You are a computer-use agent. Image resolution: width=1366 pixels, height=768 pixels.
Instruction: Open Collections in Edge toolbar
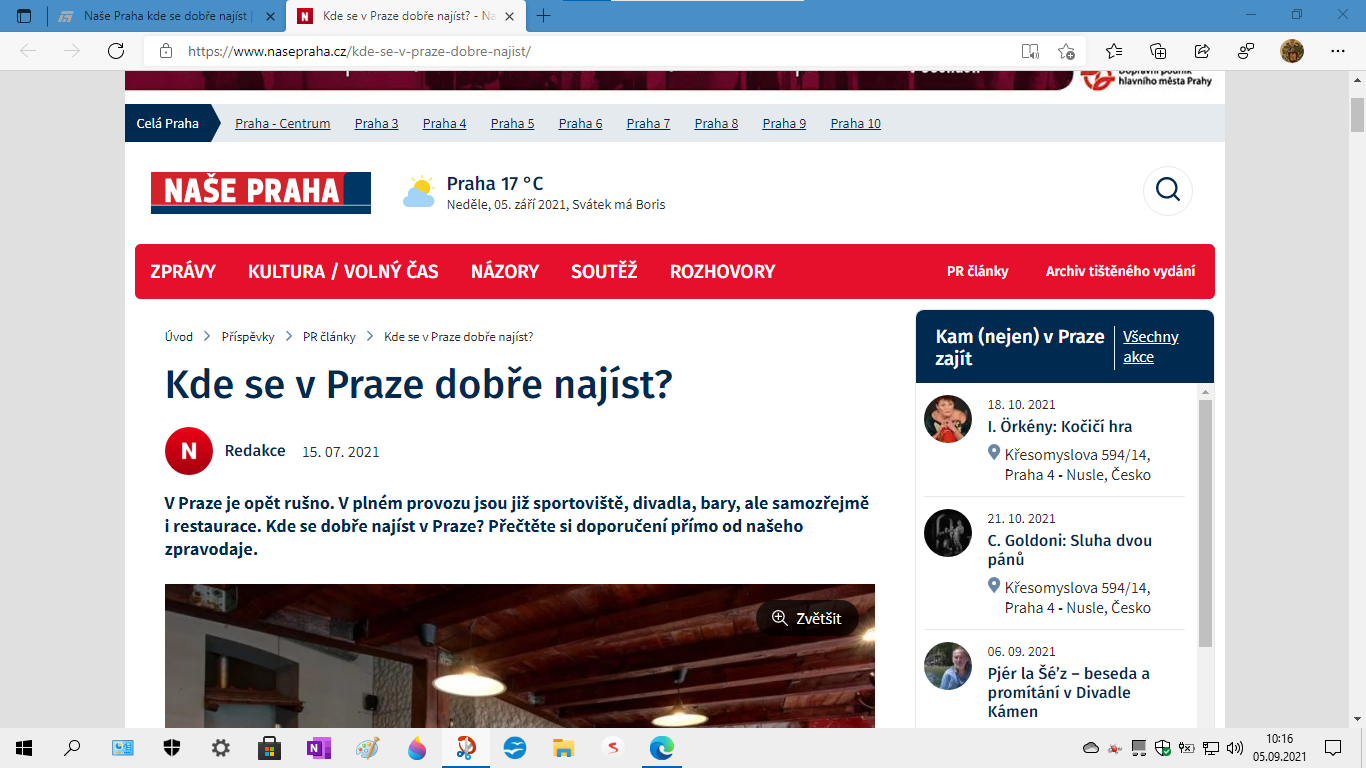tap(1159, 50)
